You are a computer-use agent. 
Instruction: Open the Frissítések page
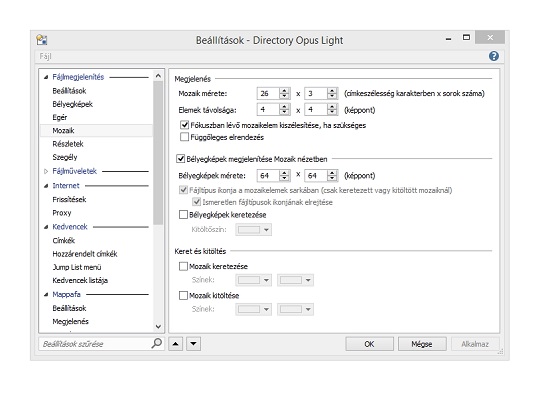pyautogui.click(x=69, y=200)
